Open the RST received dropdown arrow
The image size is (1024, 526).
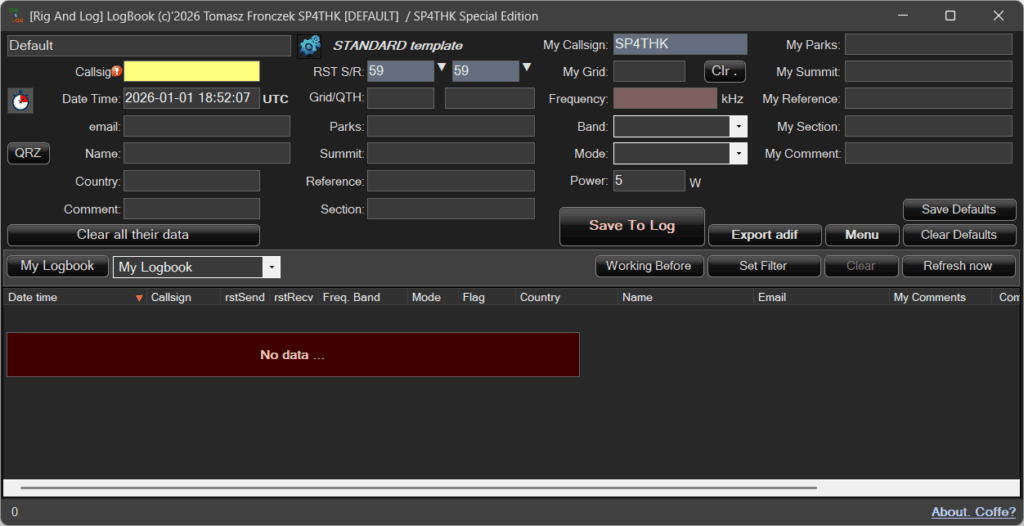[526, 68]
